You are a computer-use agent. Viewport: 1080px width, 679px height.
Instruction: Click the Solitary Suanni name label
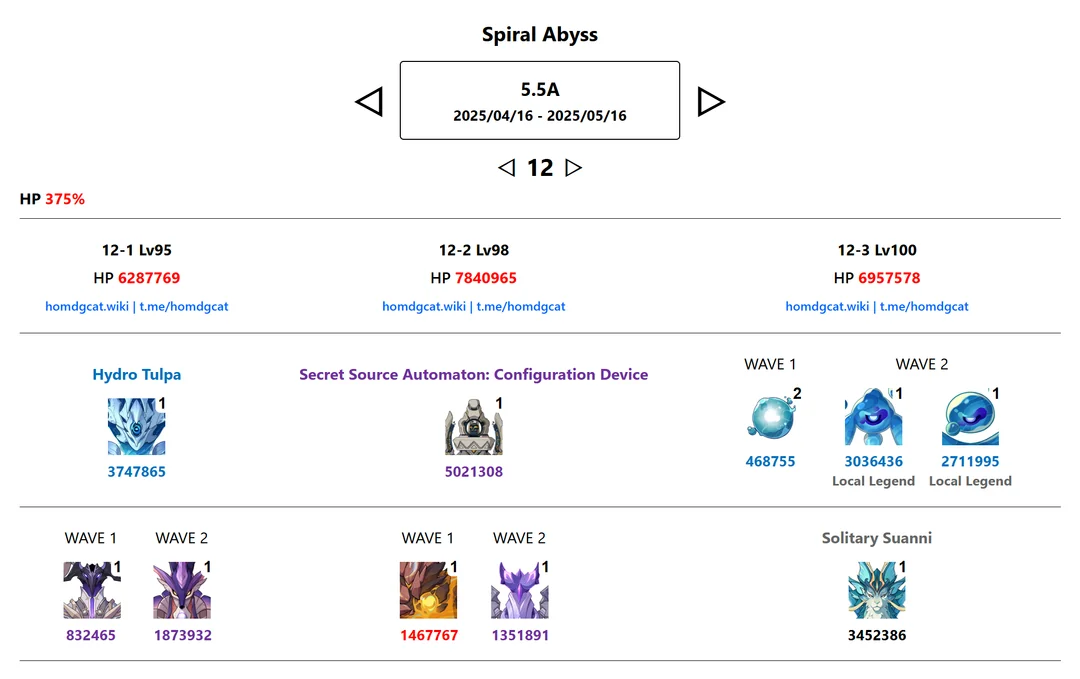click(x=877, y=538)
